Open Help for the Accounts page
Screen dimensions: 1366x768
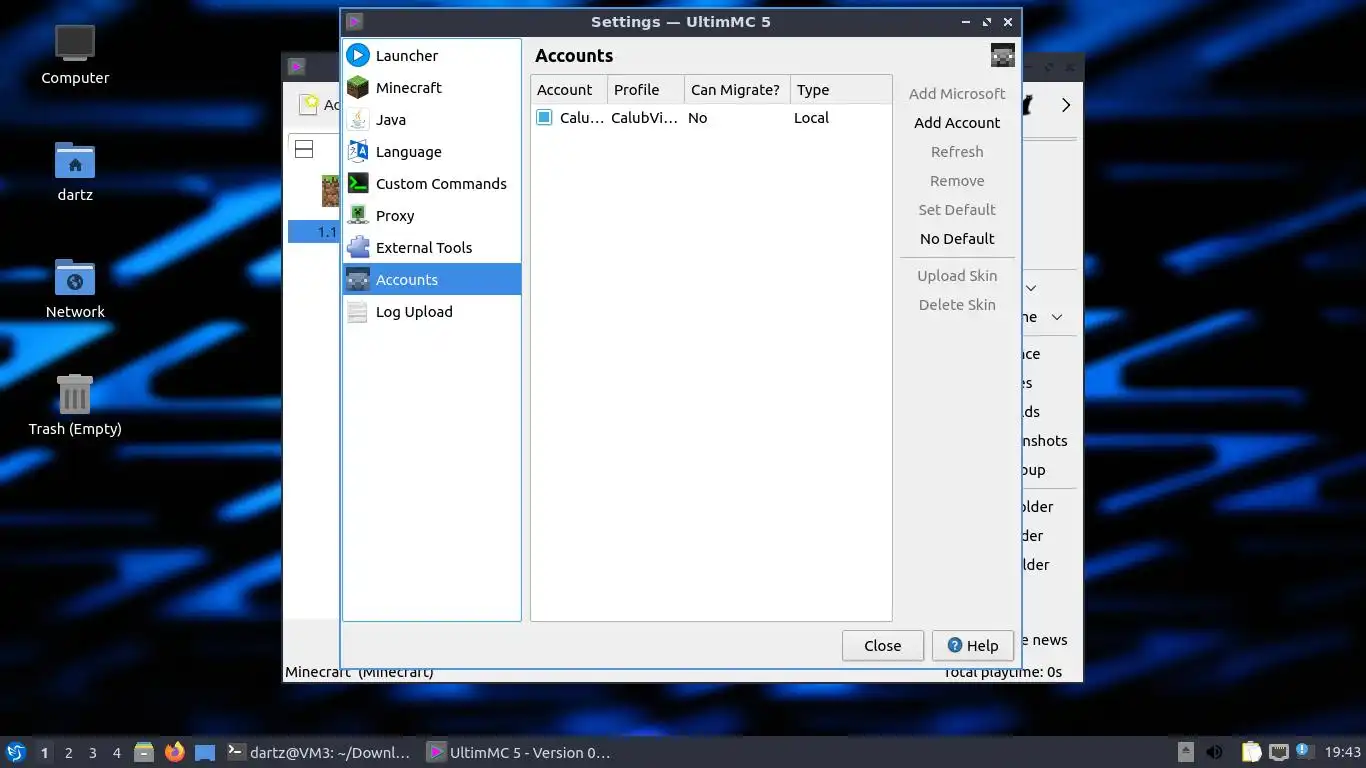tap(972, 646)
